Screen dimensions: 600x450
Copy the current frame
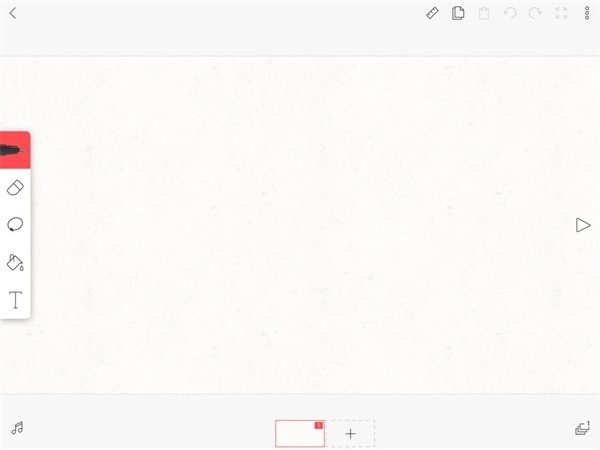[x=458, y=14]
